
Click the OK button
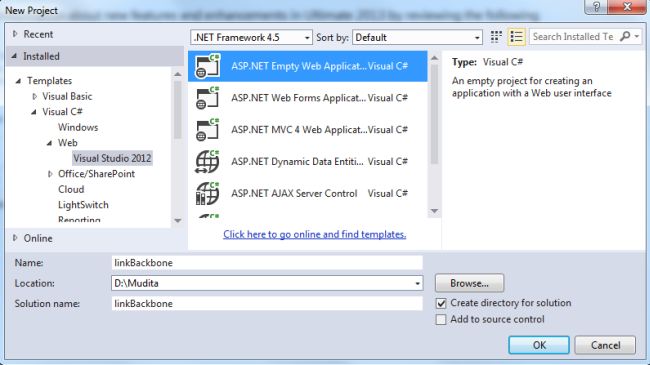click(539, 345)
